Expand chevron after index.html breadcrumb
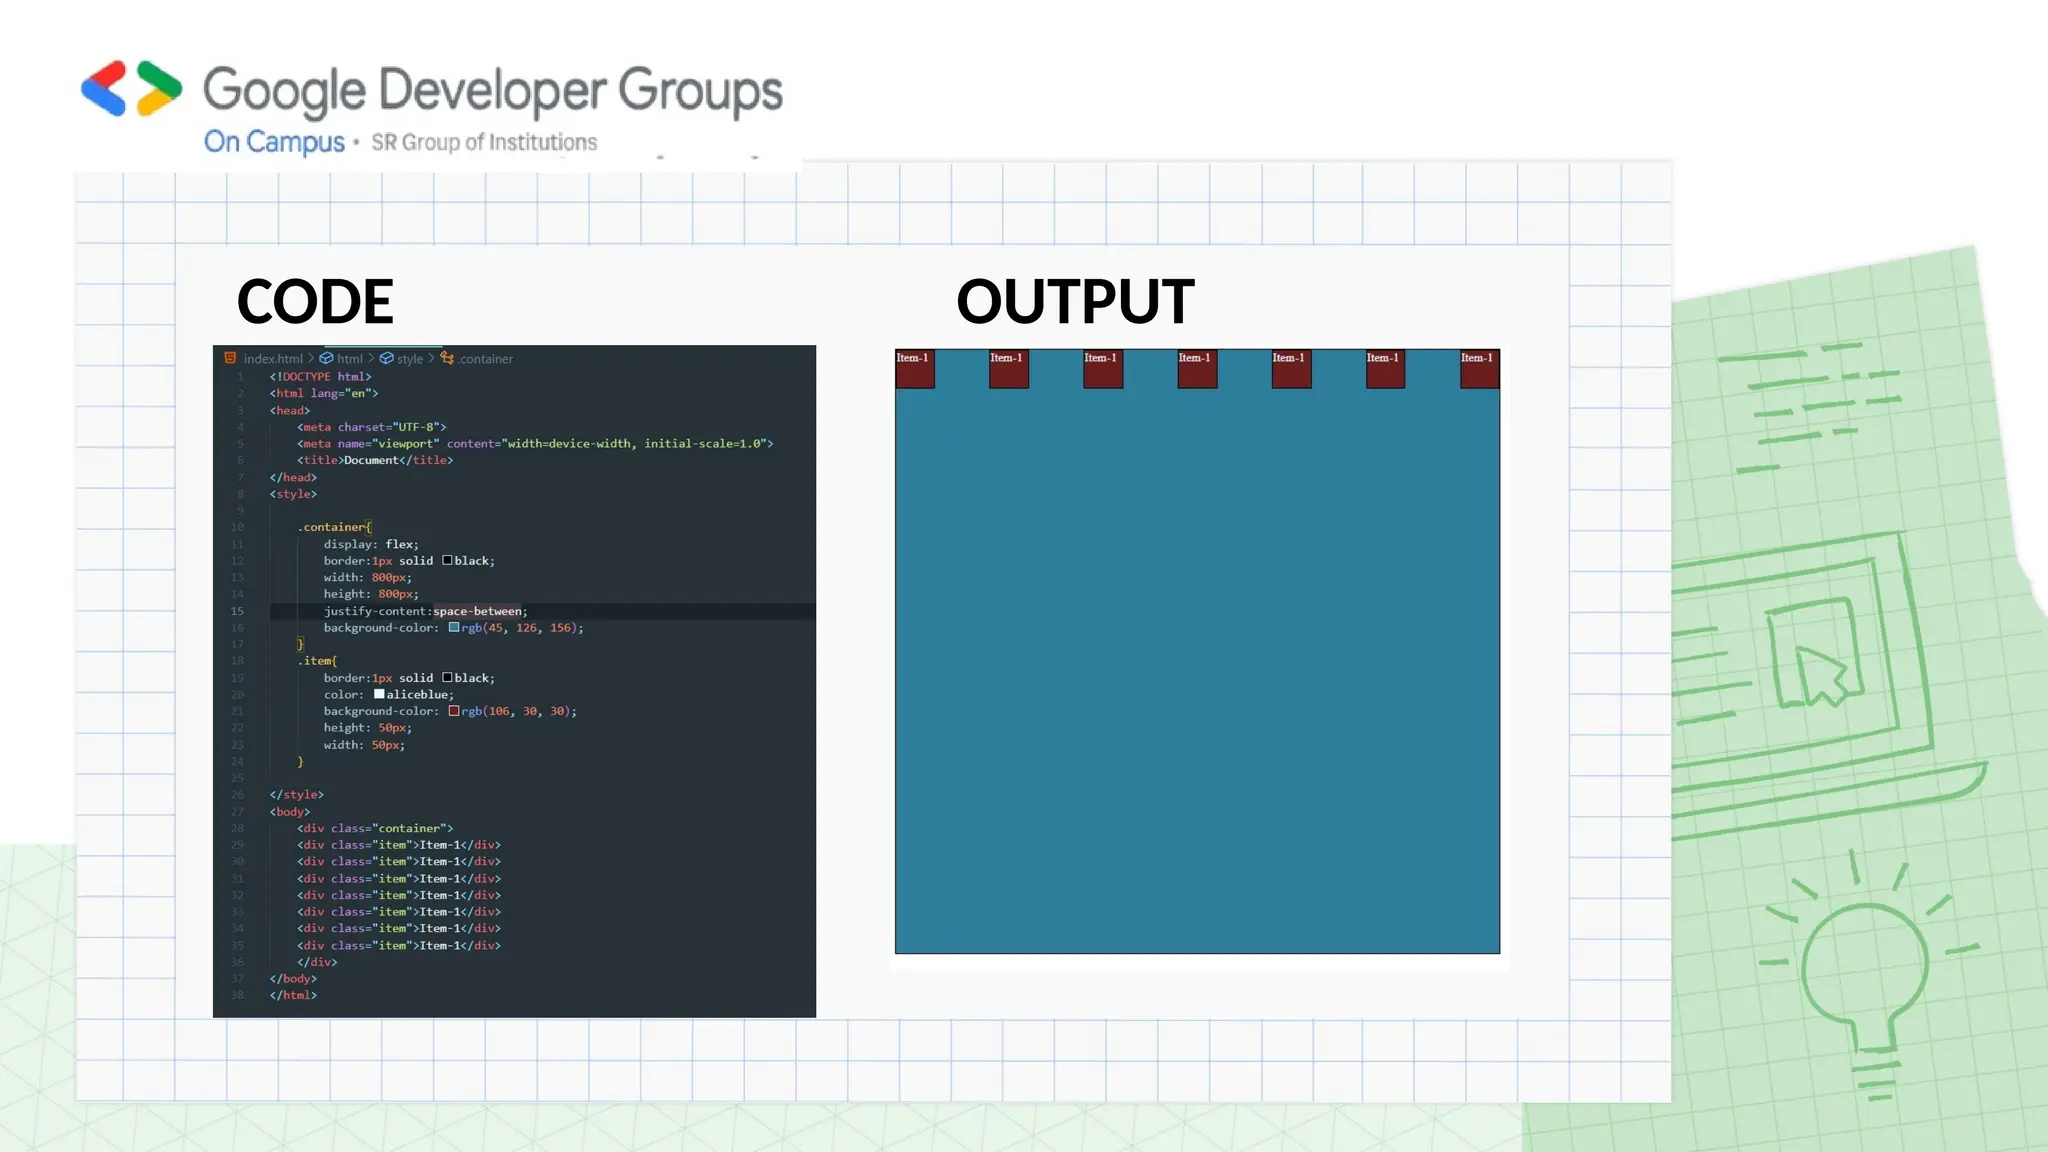2048x1152 pixels. pyautogui.click(x=311, y=358)
